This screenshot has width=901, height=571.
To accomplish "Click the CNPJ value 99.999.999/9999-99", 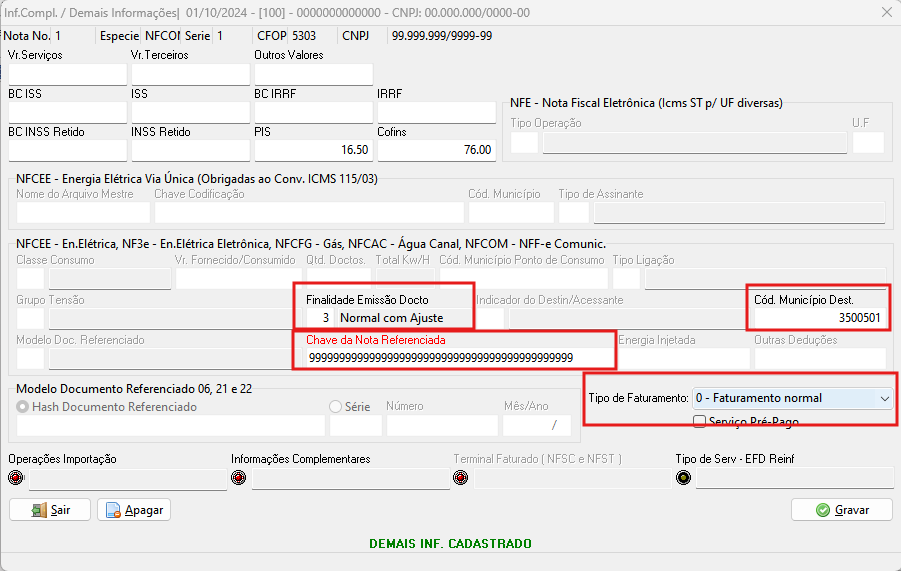I will point(441,36).
